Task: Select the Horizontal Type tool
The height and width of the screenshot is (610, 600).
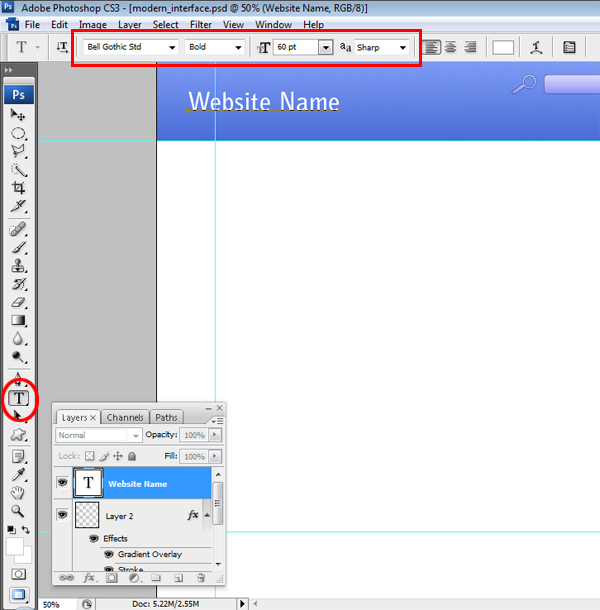Action: 19,398
